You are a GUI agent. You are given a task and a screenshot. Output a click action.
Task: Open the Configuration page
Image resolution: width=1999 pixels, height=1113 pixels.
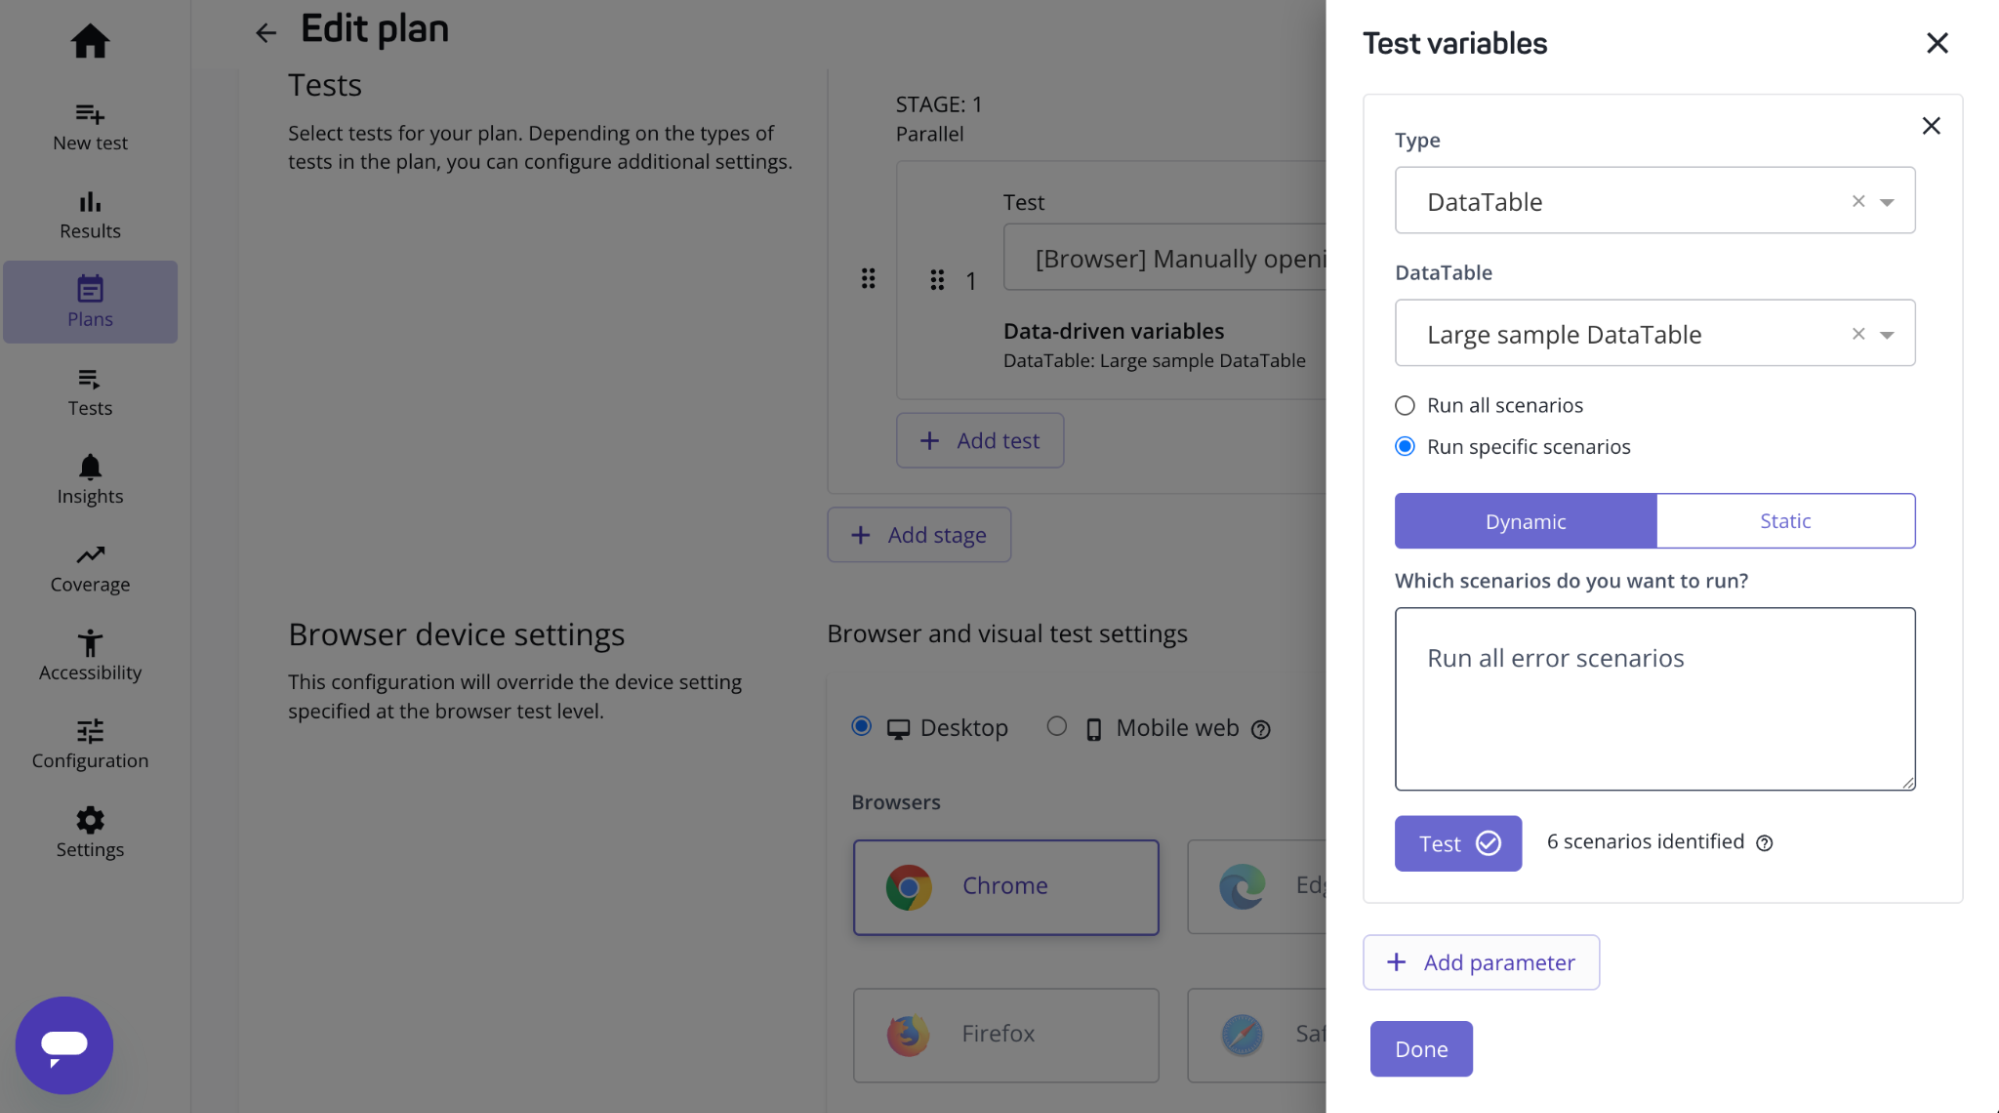tap(90, 742)
